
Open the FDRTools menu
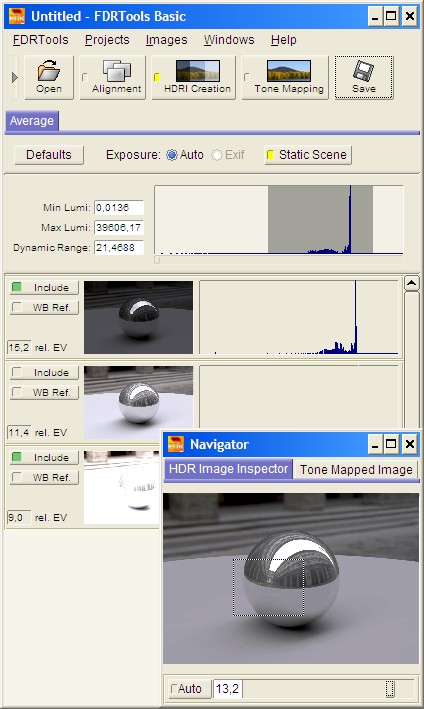[40, 40]
